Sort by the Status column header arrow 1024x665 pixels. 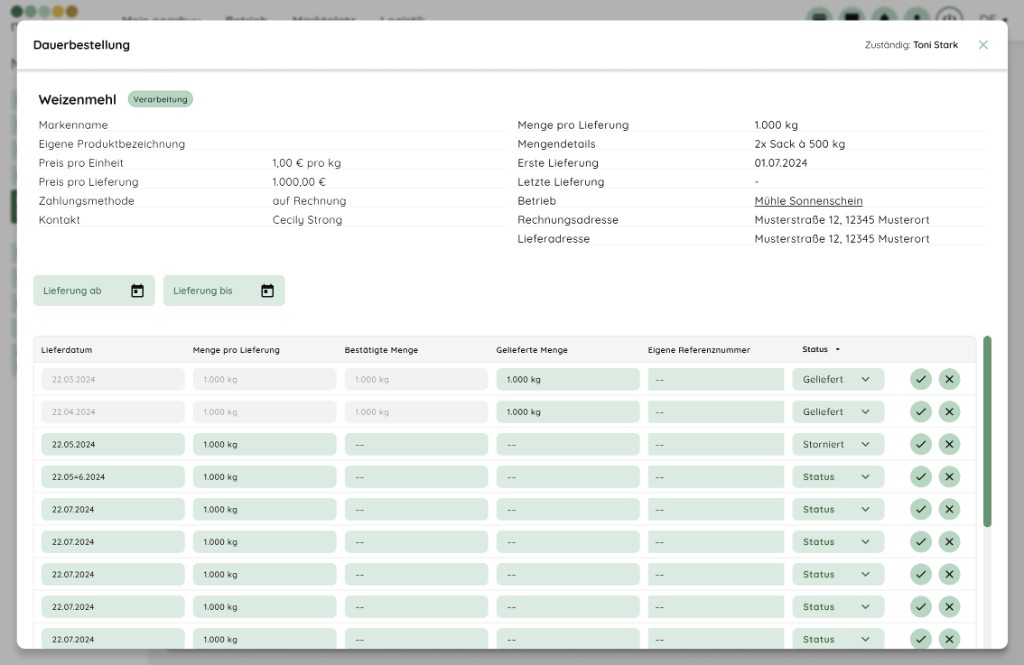(838, 349)
